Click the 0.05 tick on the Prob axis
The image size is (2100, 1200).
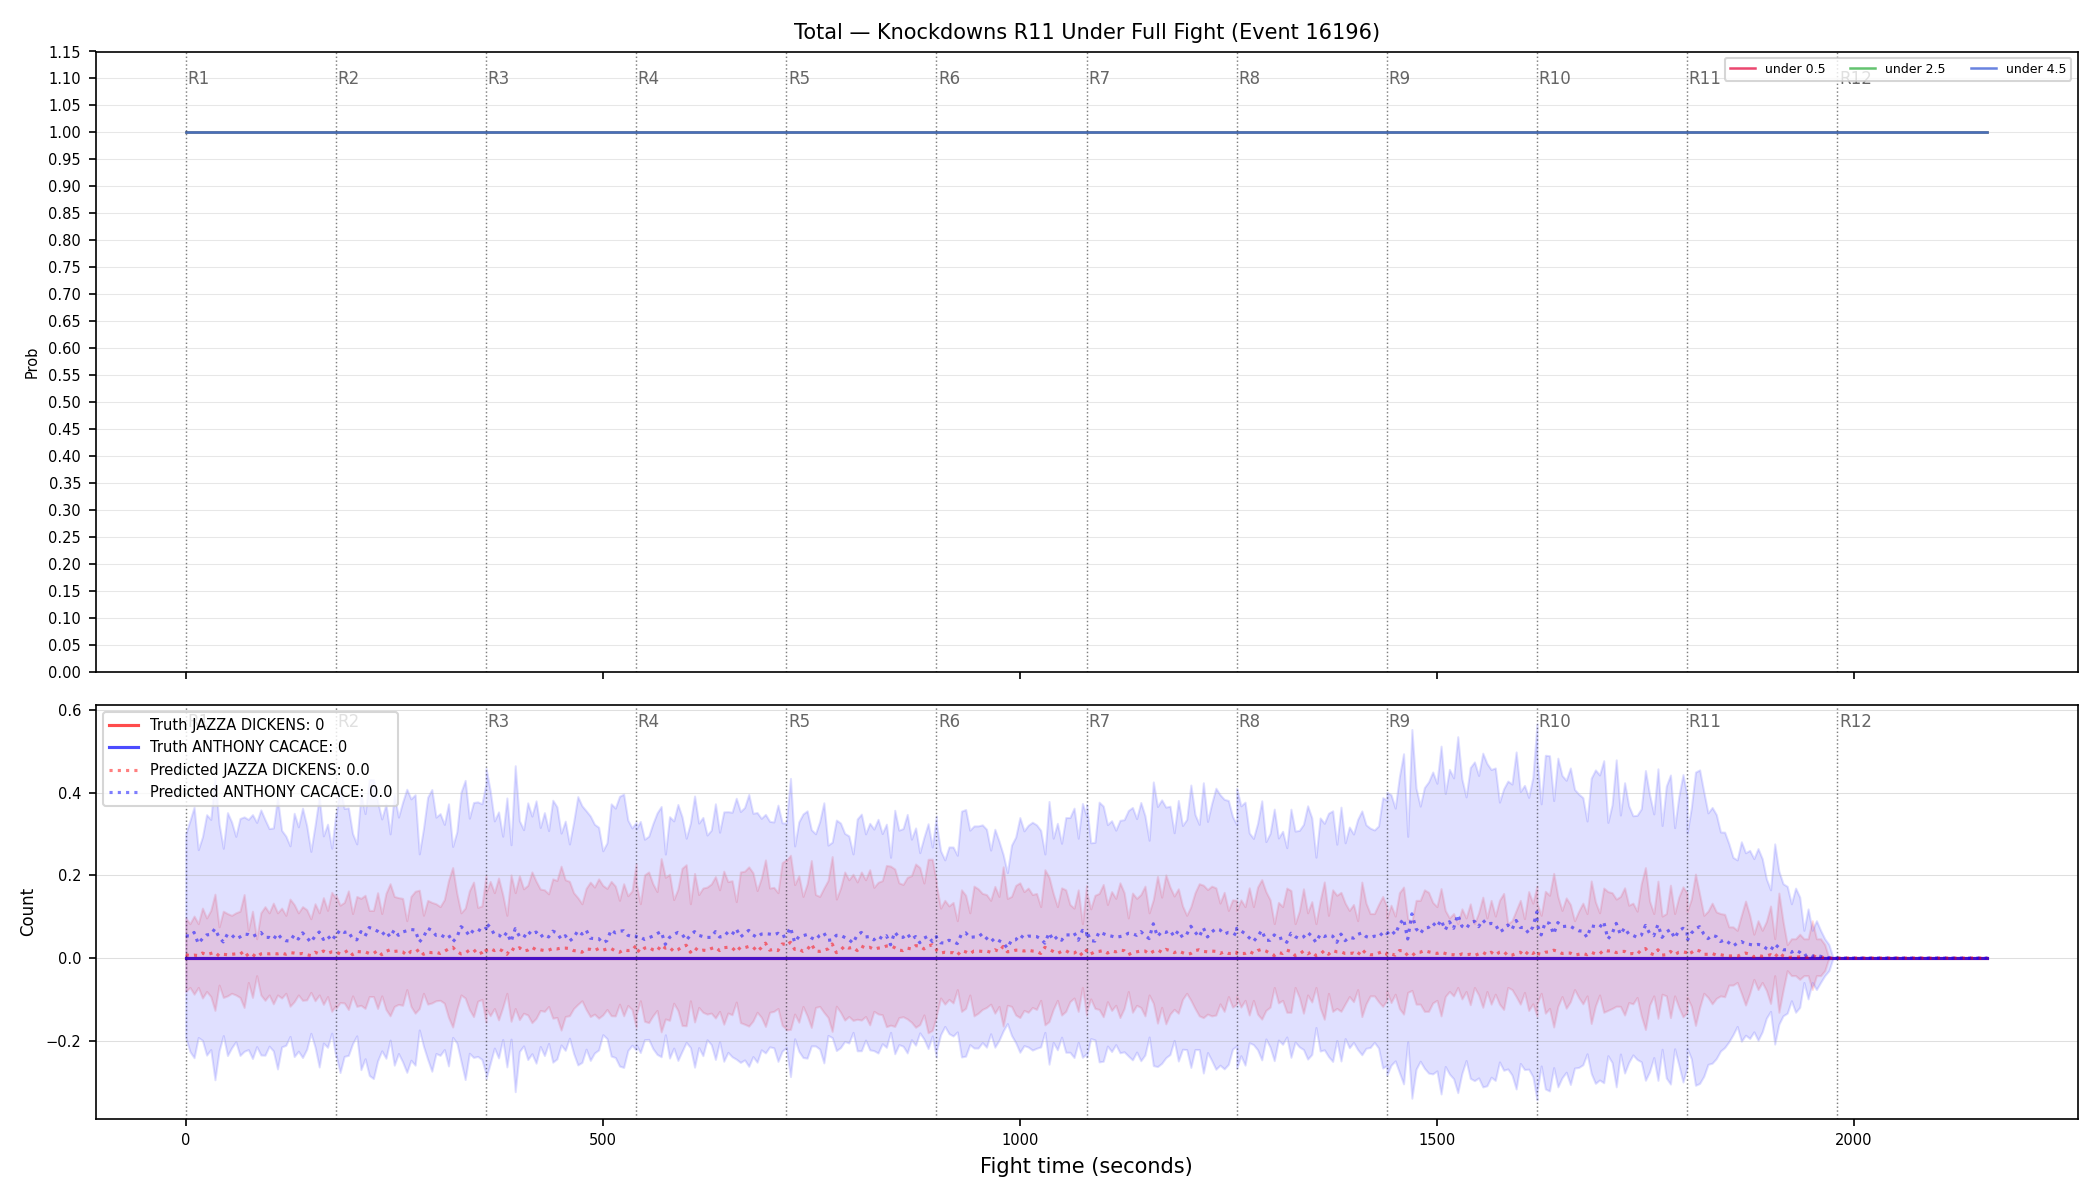65,646
